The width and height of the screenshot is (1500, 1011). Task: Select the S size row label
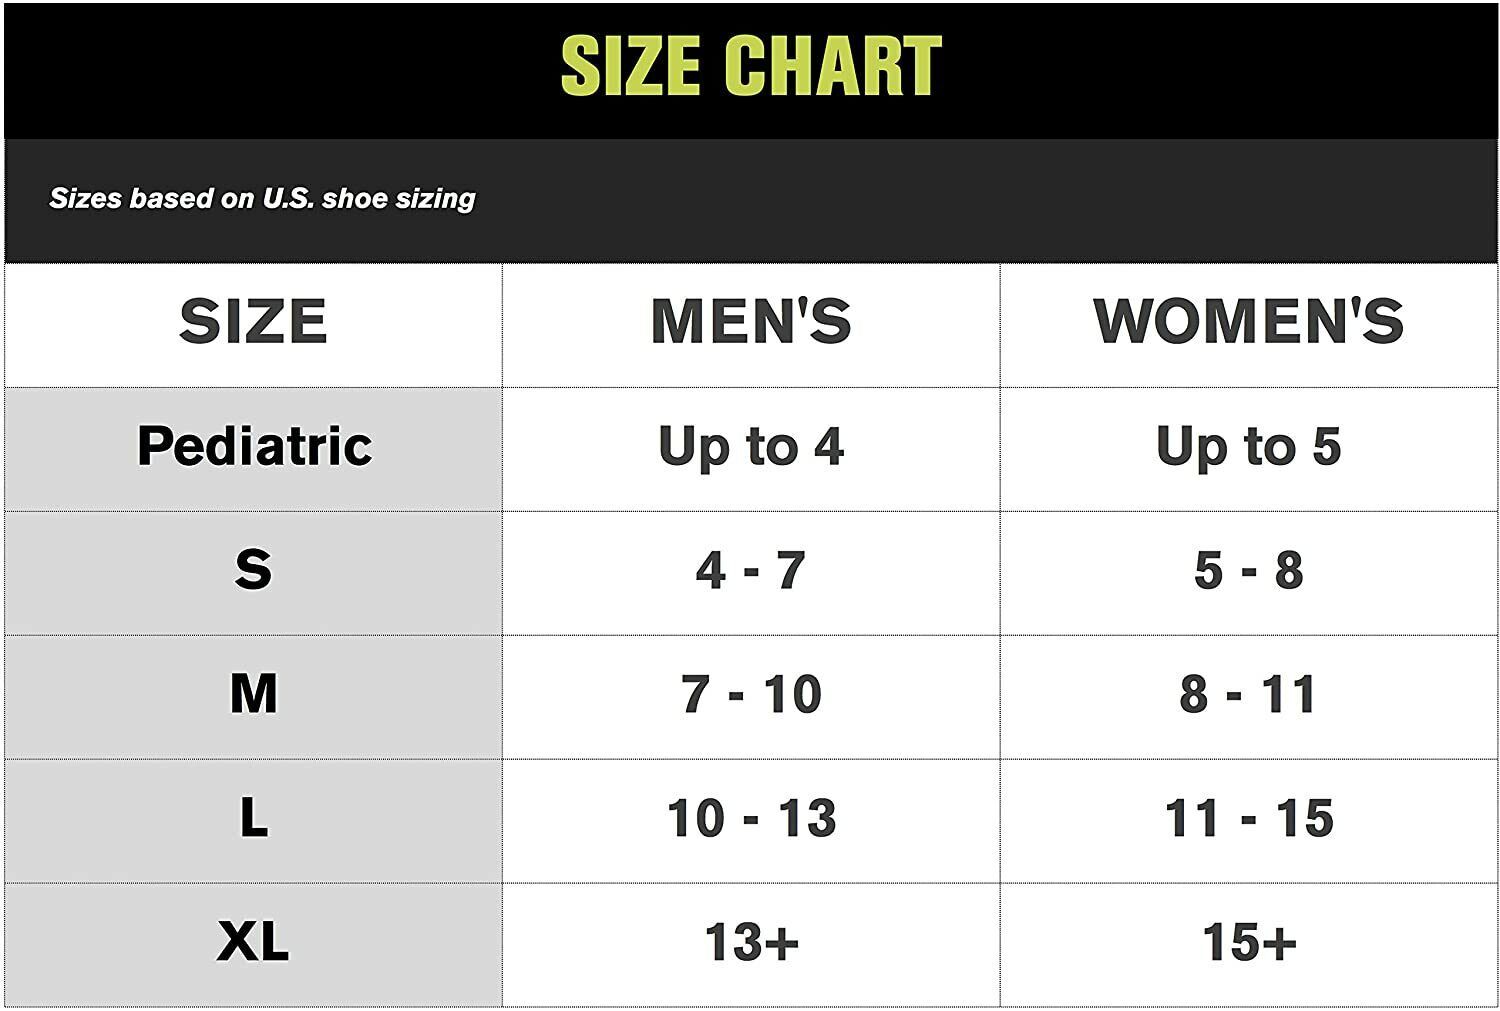point(253,570)
